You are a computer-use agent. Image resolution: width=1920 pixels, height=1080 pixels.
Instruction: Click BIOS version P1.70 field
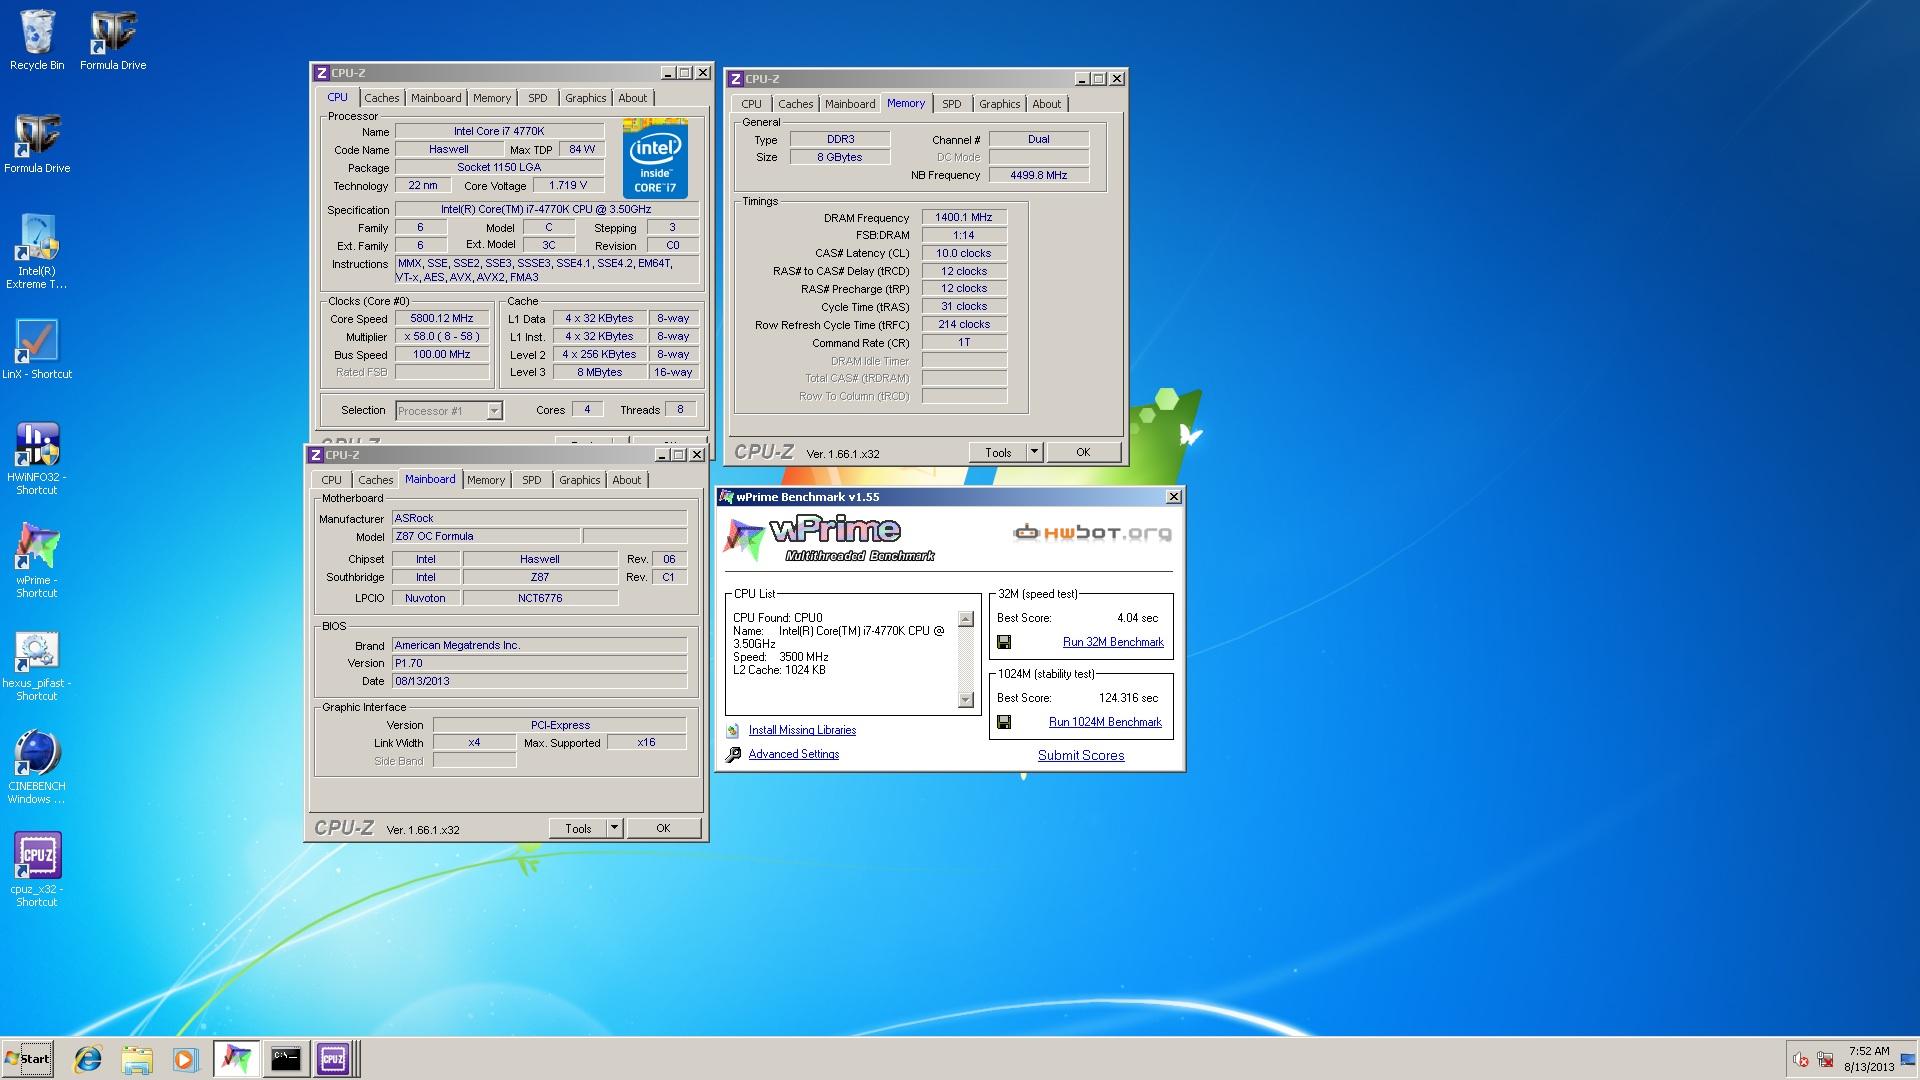point(539,663)
